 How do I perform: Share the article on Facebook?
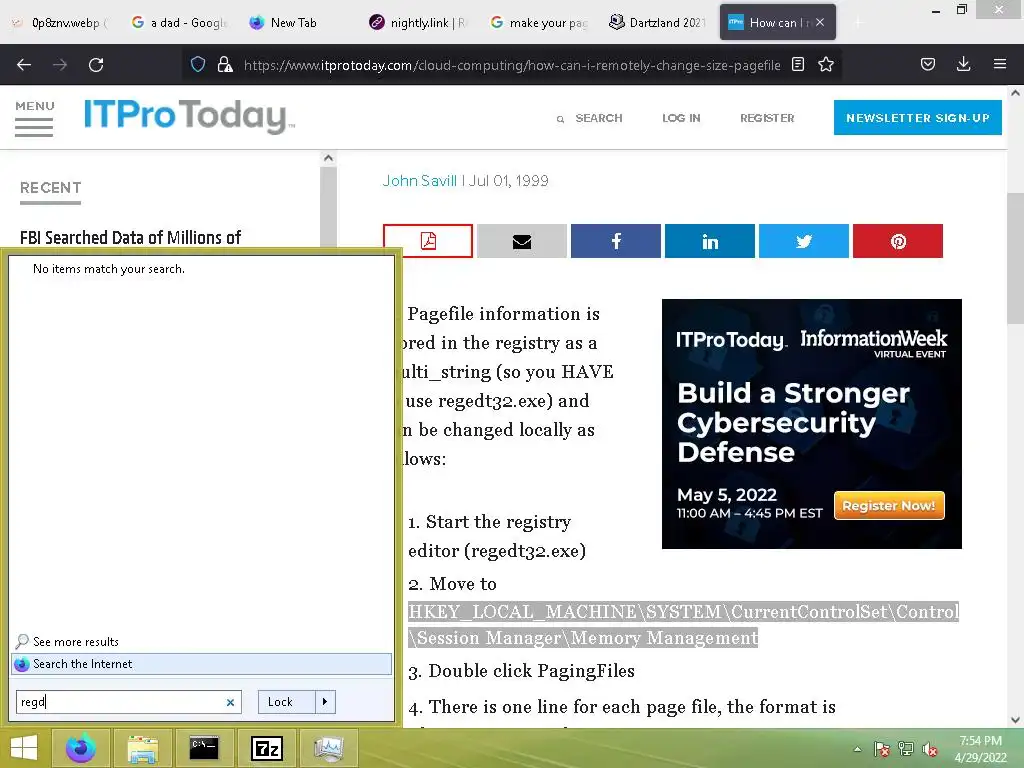[616, 241]
